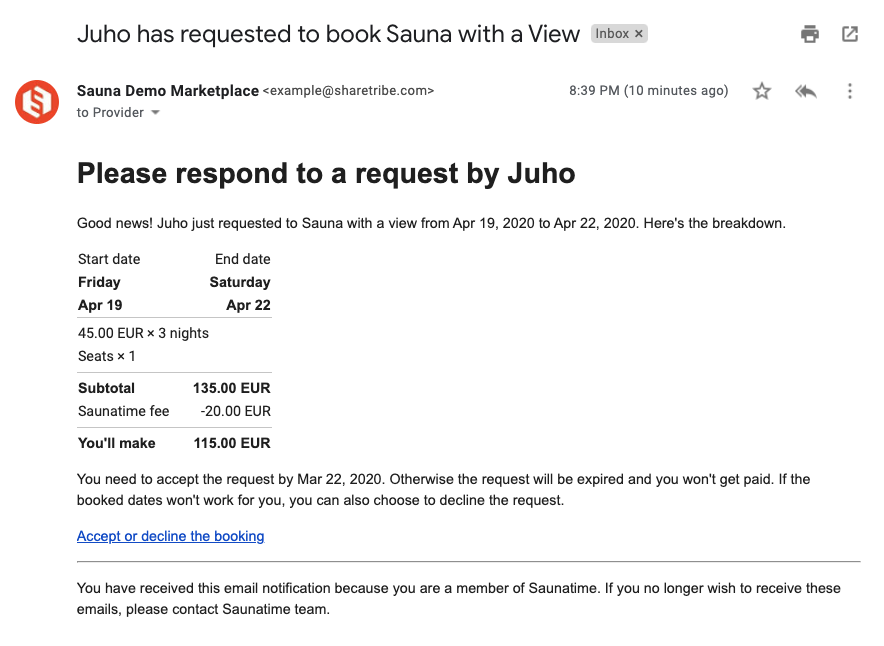The height and width of the screenshot is (646, 884).
Task: Click the email subject line at top
Action: tap(328, 34)
